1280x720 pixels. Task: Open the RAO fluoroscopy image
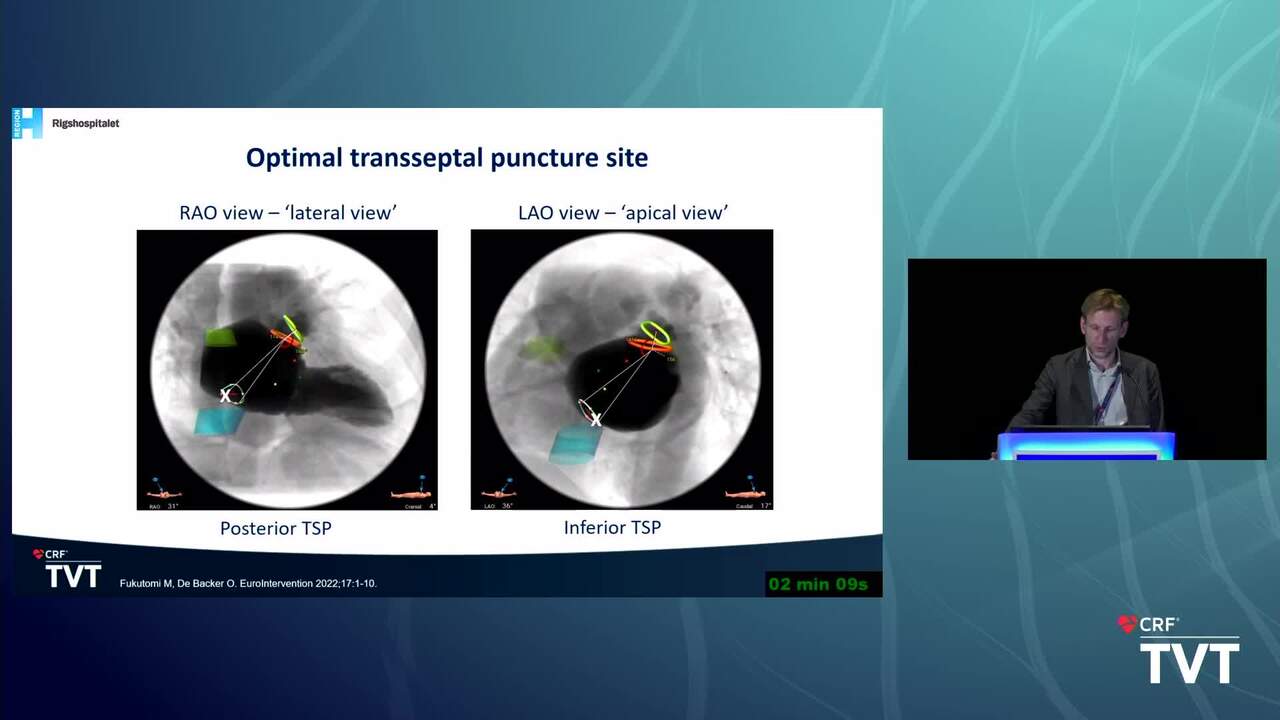(x=287, y=370)
